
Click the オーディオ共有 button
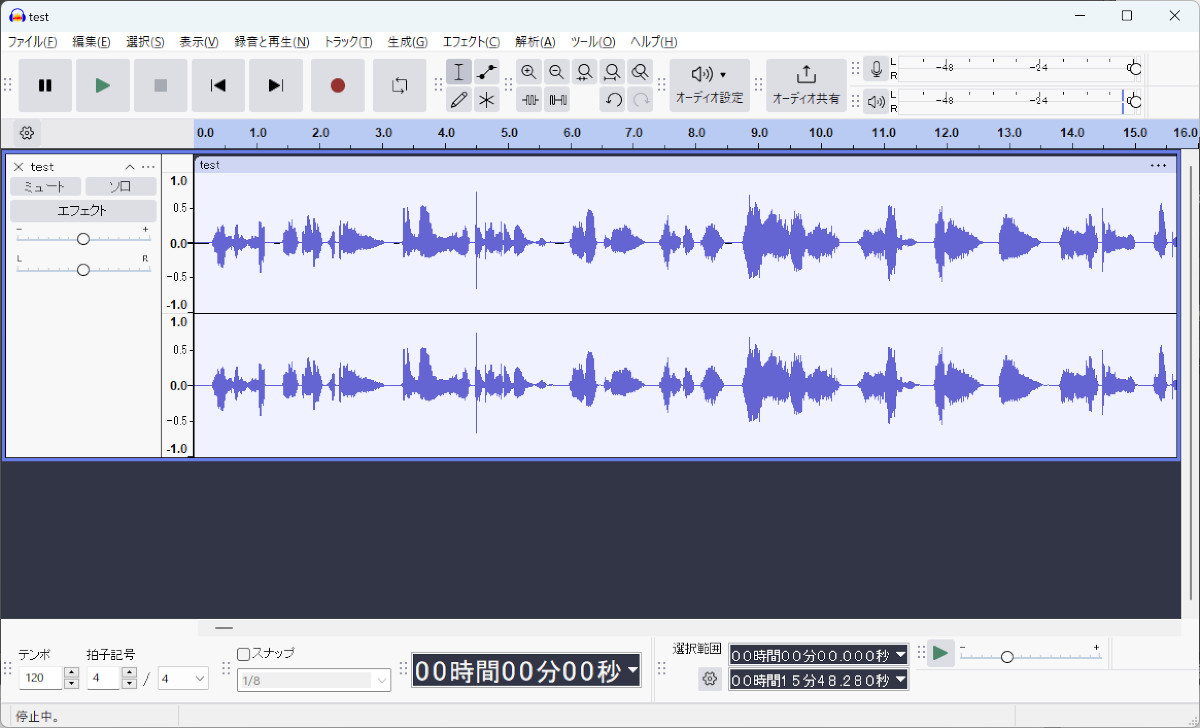805,85
